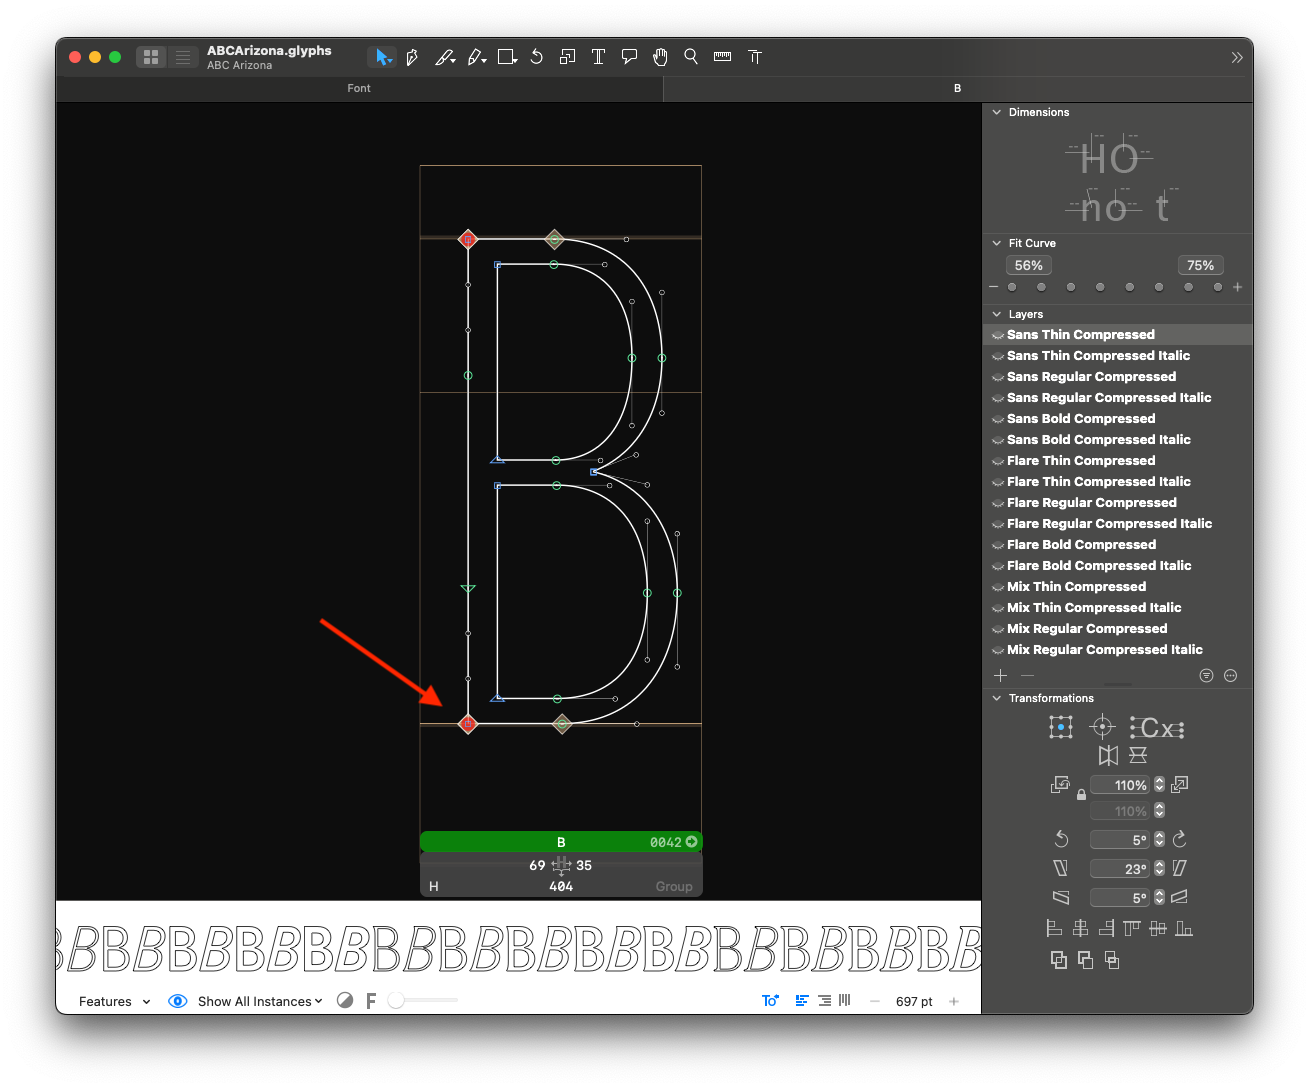Select the Draw (Pen) tool in toolbar
This screenshot has height=1088, width=1309.
(412, 57)
